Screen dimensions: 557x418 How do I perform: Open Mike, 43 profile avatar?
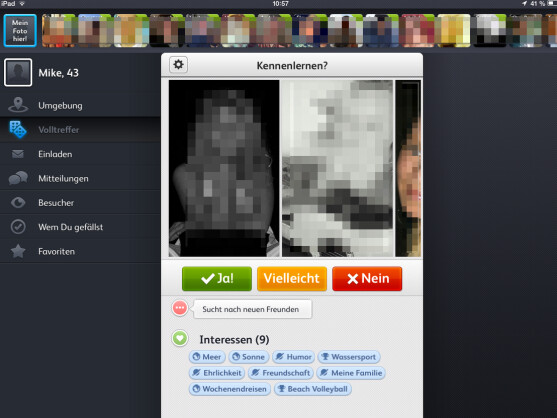tap(18, 72)
